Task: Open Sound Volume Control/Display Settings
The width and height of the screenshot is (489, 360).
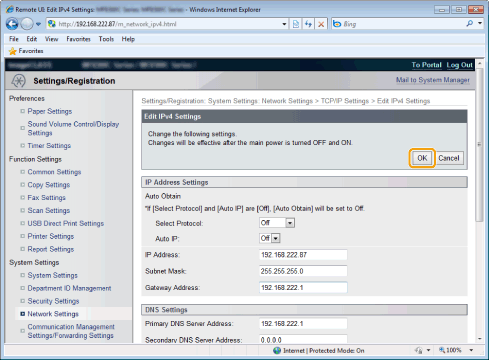Action: coord(73,128)
